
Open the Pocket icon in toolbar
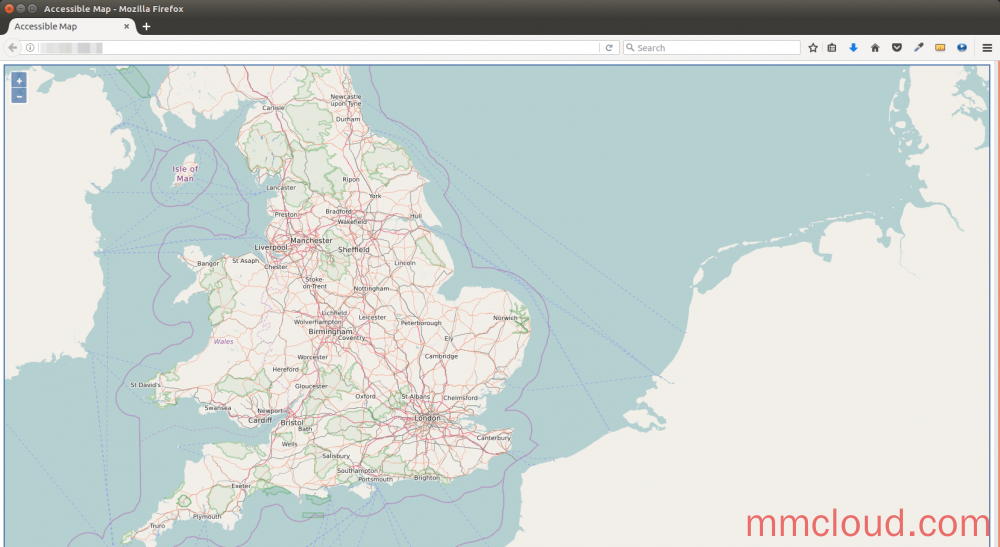[897, 48]
